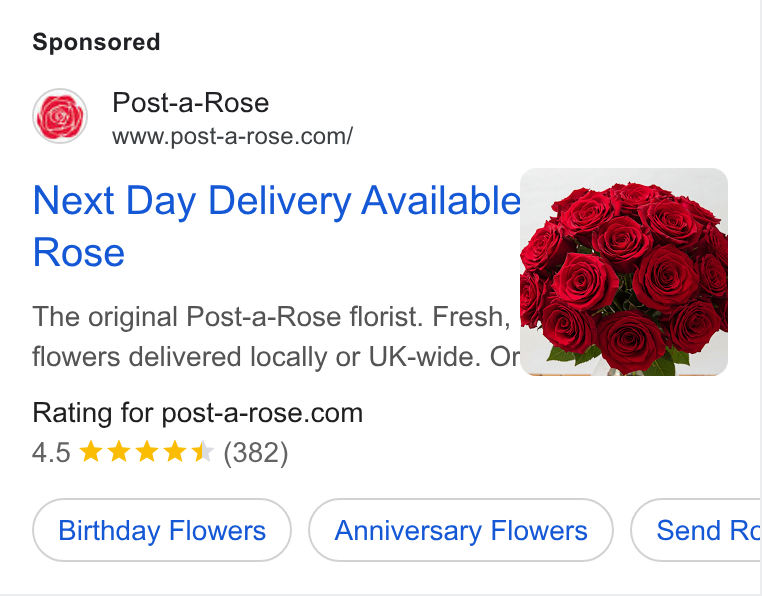Open the Next Day Delivery Available headline
Screen dimensions: 762x596
[277, 200]
